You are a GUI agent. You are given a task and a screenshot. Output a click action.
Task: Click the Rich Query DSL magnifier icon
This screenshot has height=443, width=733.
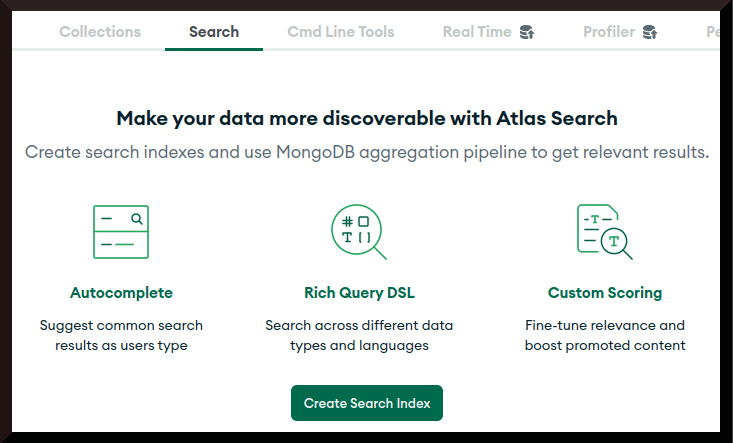(x=358, y=231)
